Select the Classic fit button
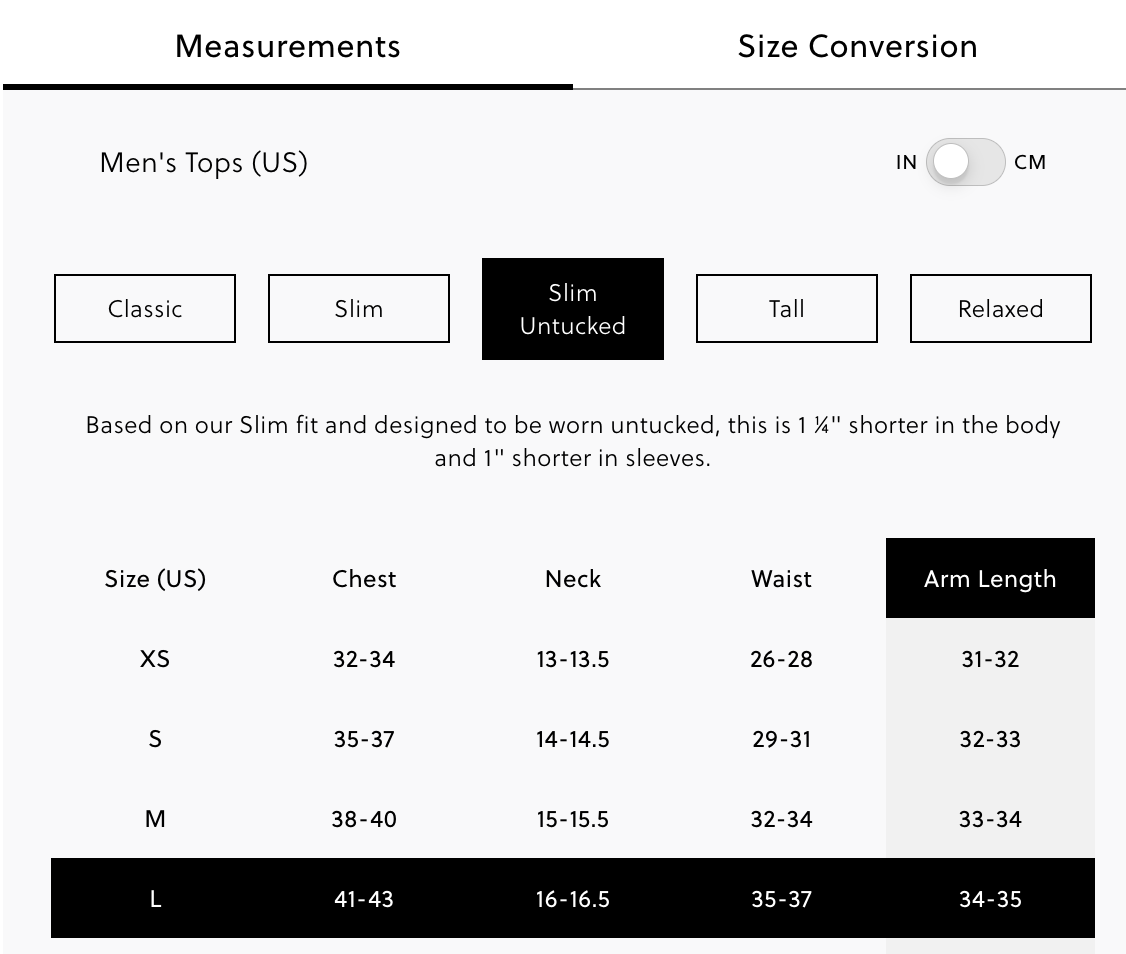Image resolution: width=1126 pixels, height=954 pixels. tap(145, 308)
